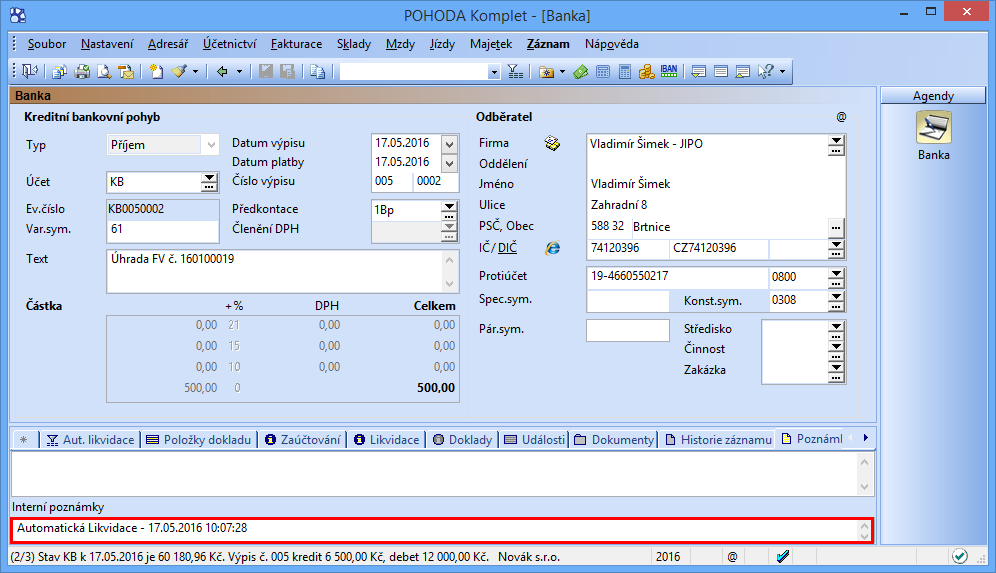Screen dimensions: 996x573
Task: Open the Datum platby date dropdown
Action: tap(449, 163)
